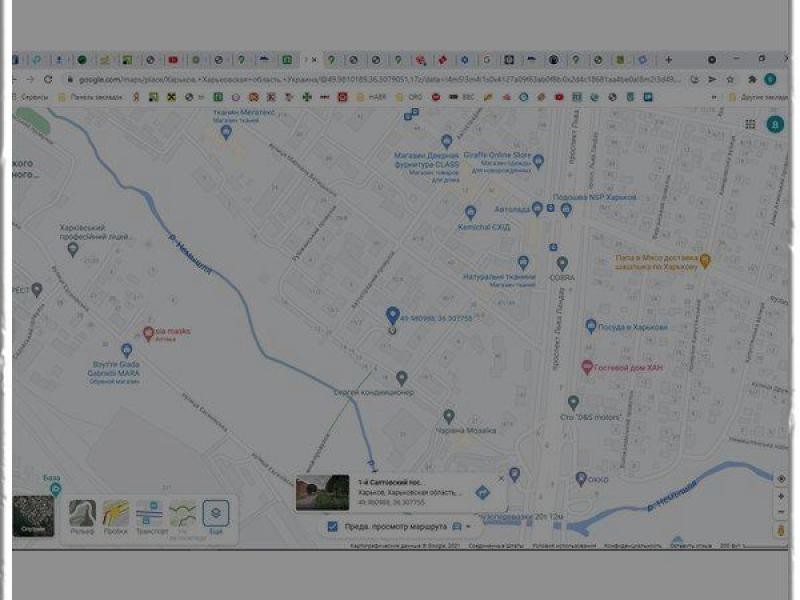Open Street View Pegman control
The width and height of the screenshot is (800, 600).
tap(781, 531)
